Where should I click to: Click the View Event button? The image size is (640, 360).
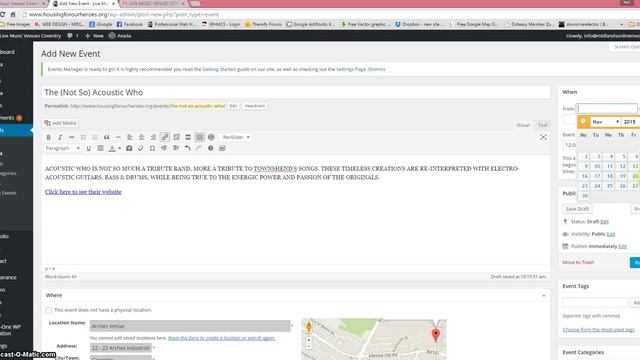coord(255,106)
